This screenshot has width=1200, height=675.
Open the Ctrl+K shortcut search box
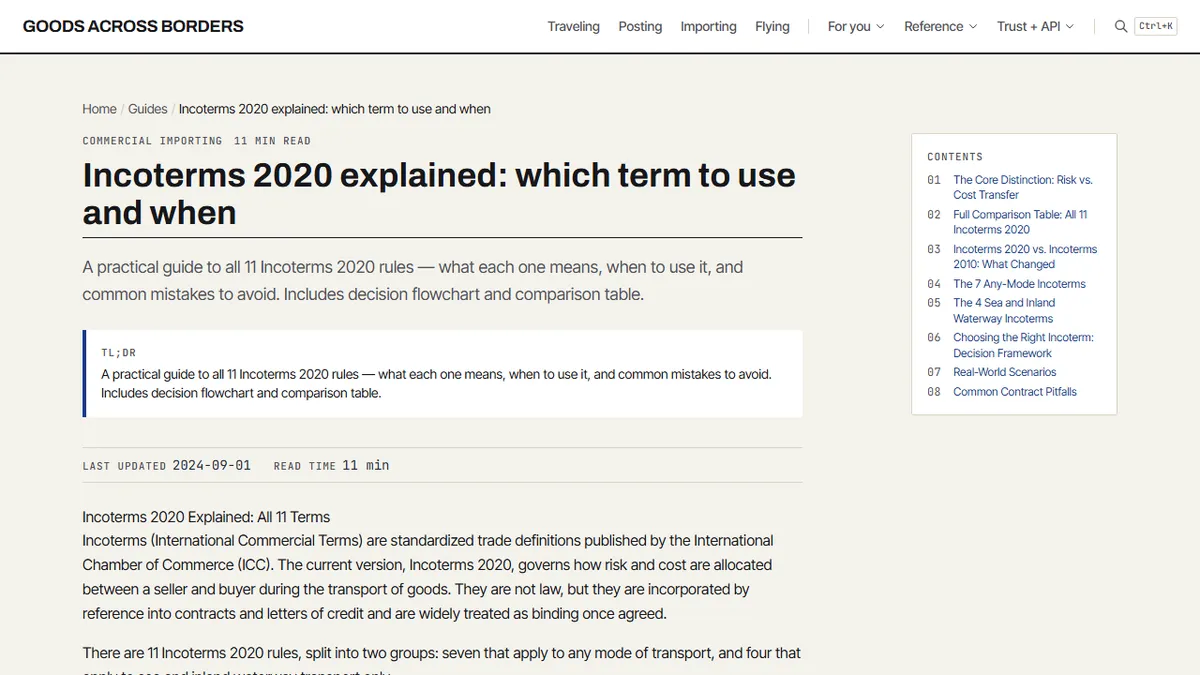(1156, 27)
